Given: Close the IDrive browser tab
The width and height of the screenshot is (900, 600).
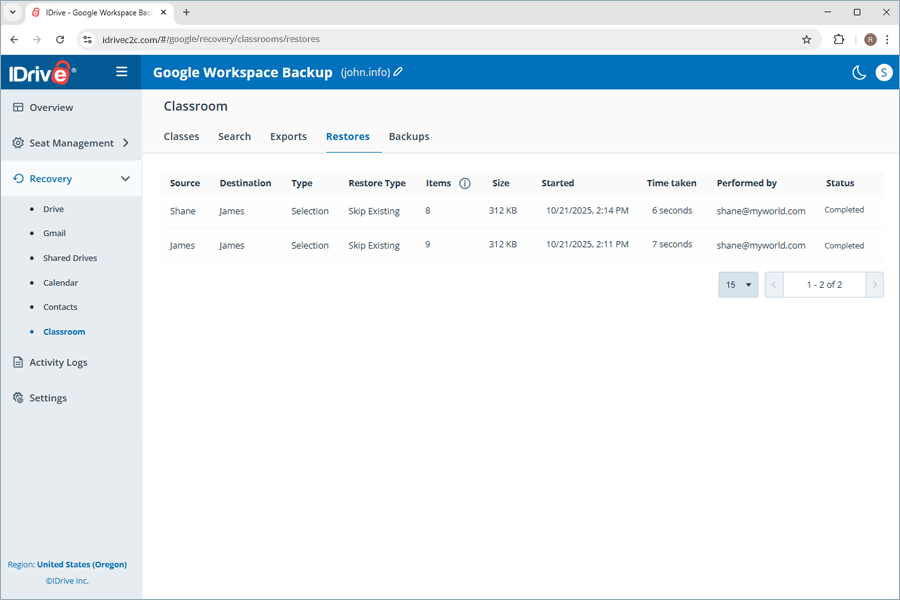Looking at the screenshot, I should point(164,12).
